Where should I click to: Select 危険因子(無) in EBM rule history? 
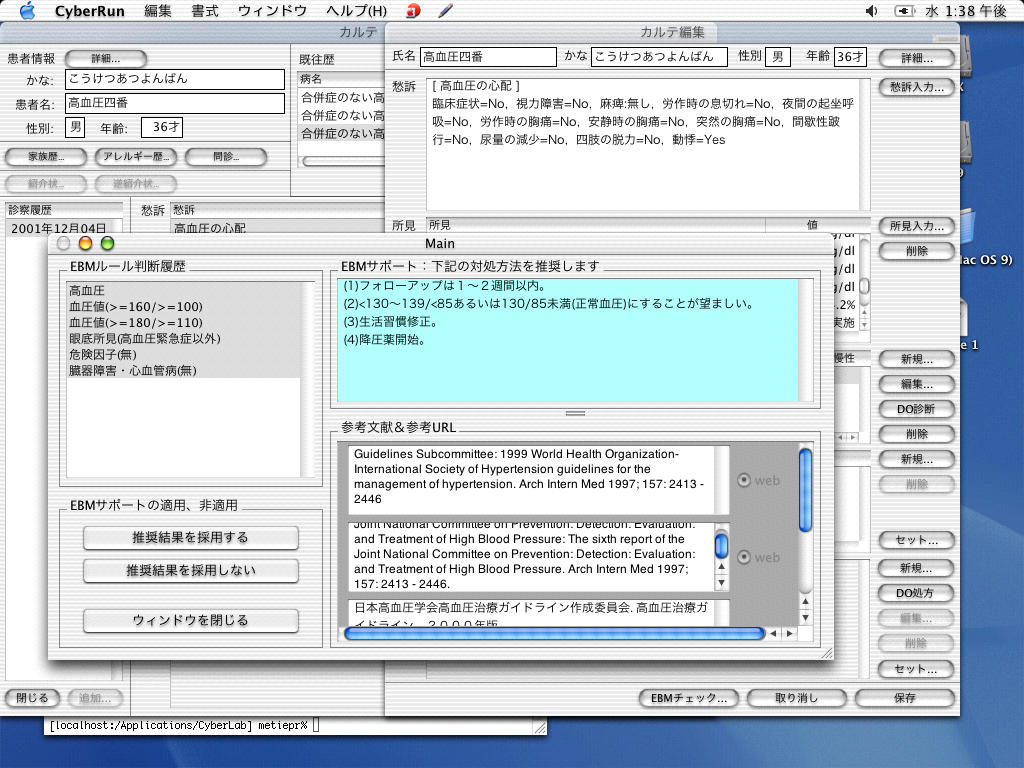(x=103, y=355)
